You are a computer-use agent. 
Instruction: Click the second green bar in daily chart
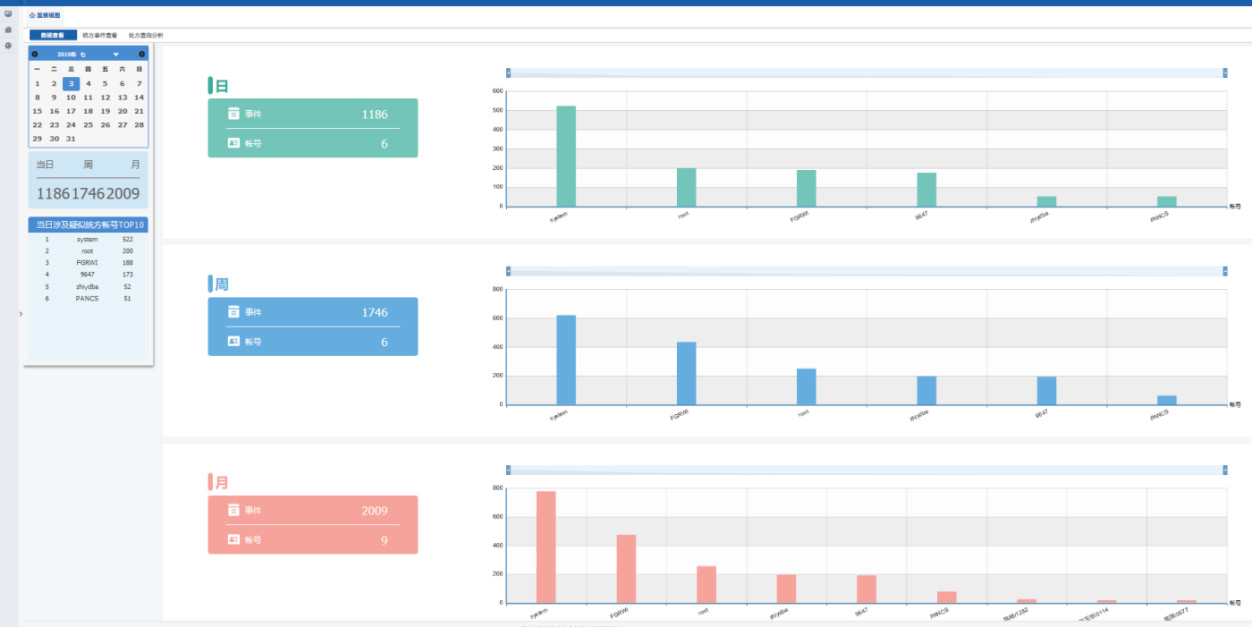(686, 187)
